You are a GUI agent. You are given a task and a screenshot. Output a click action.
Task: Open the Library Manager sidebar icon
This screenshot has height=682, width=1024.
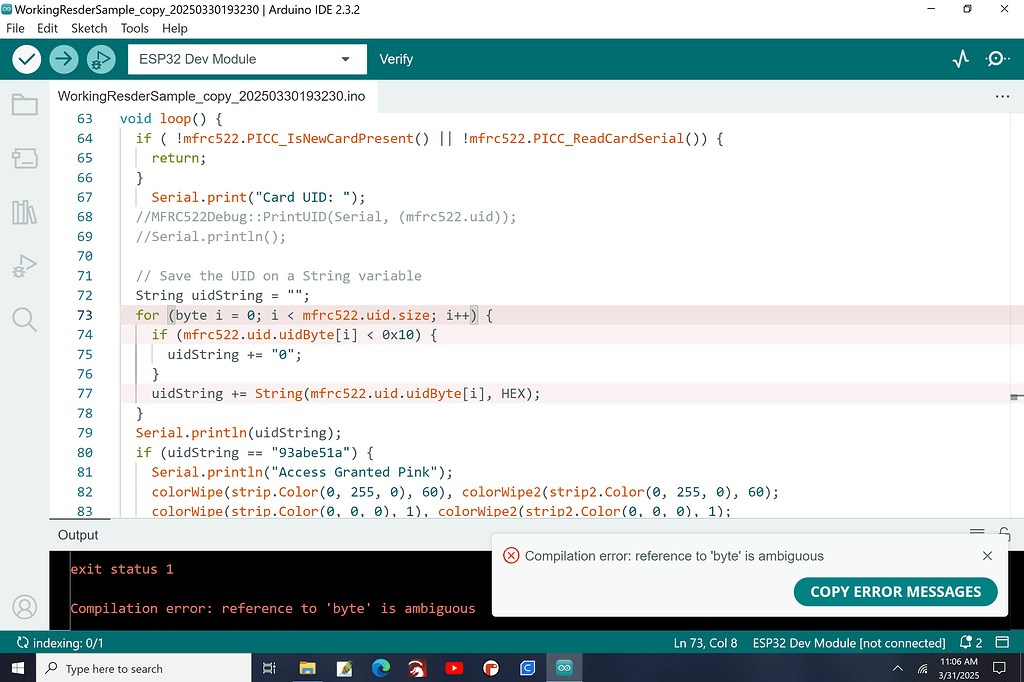(x=24, y=211)
